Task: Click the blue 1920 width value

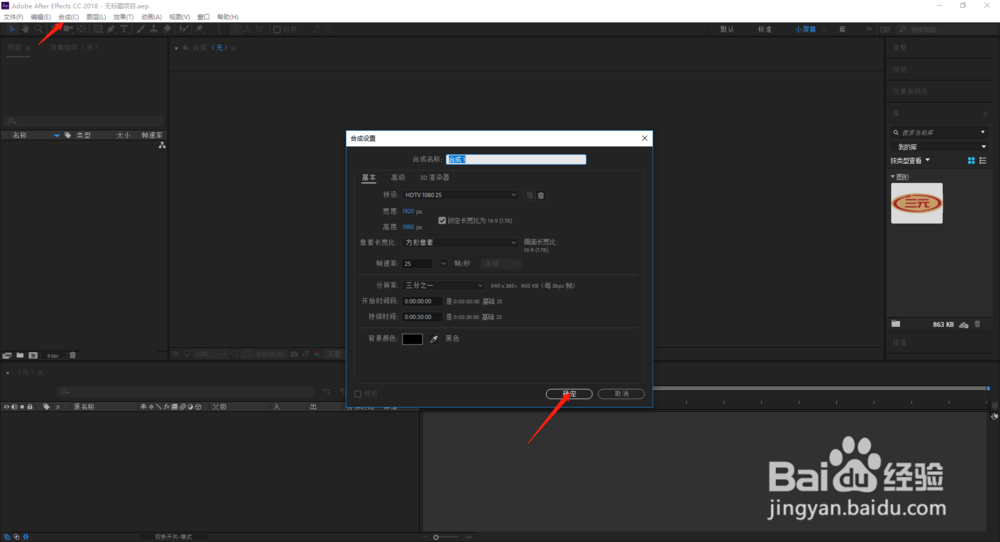Action: (x=408, y=211)
